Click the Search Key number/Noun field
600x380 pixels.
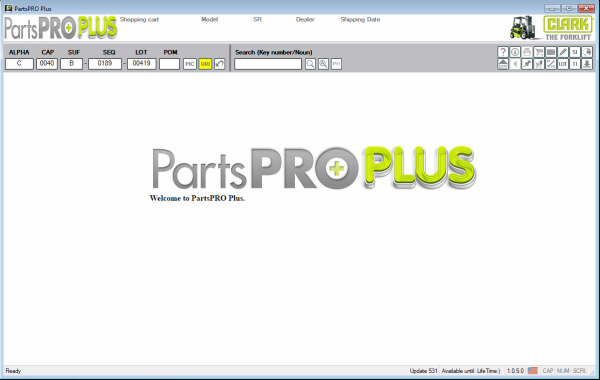(x=268, y=64)
